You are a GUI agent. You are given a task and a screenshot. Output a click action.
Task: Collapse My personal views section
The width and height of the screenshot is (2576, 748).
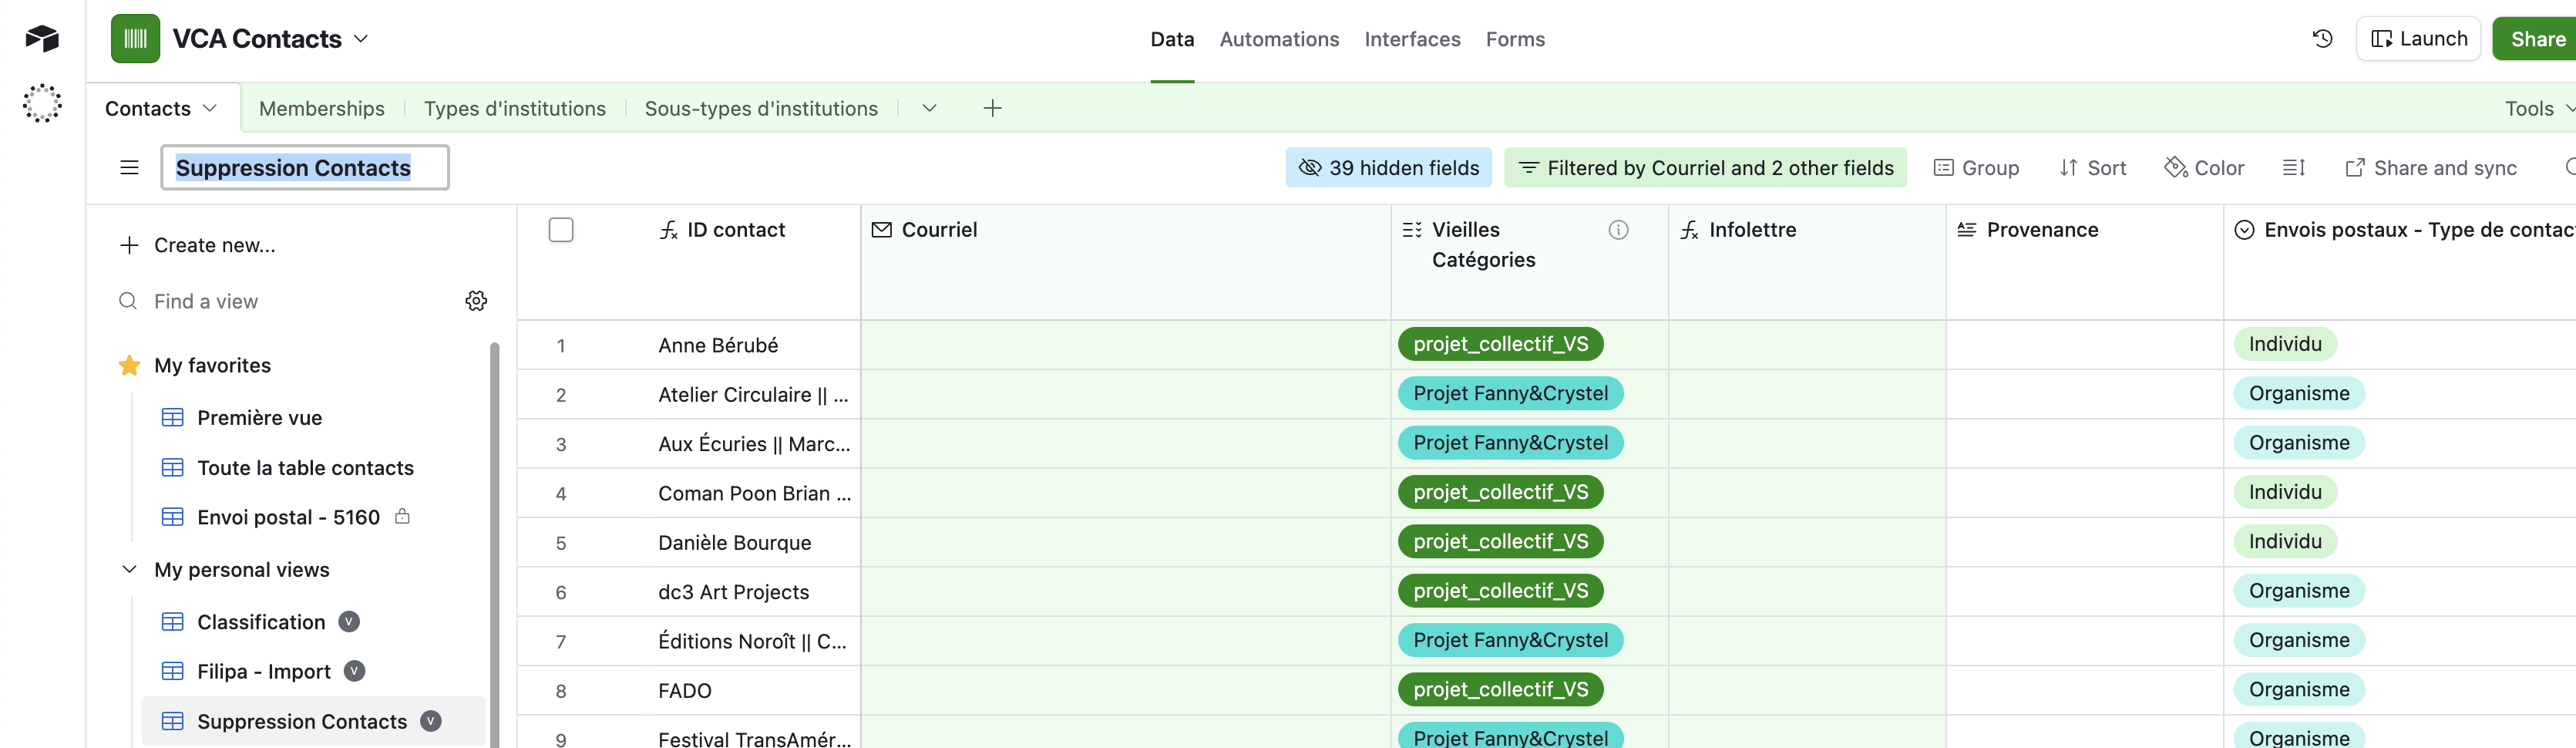point(129,569)
